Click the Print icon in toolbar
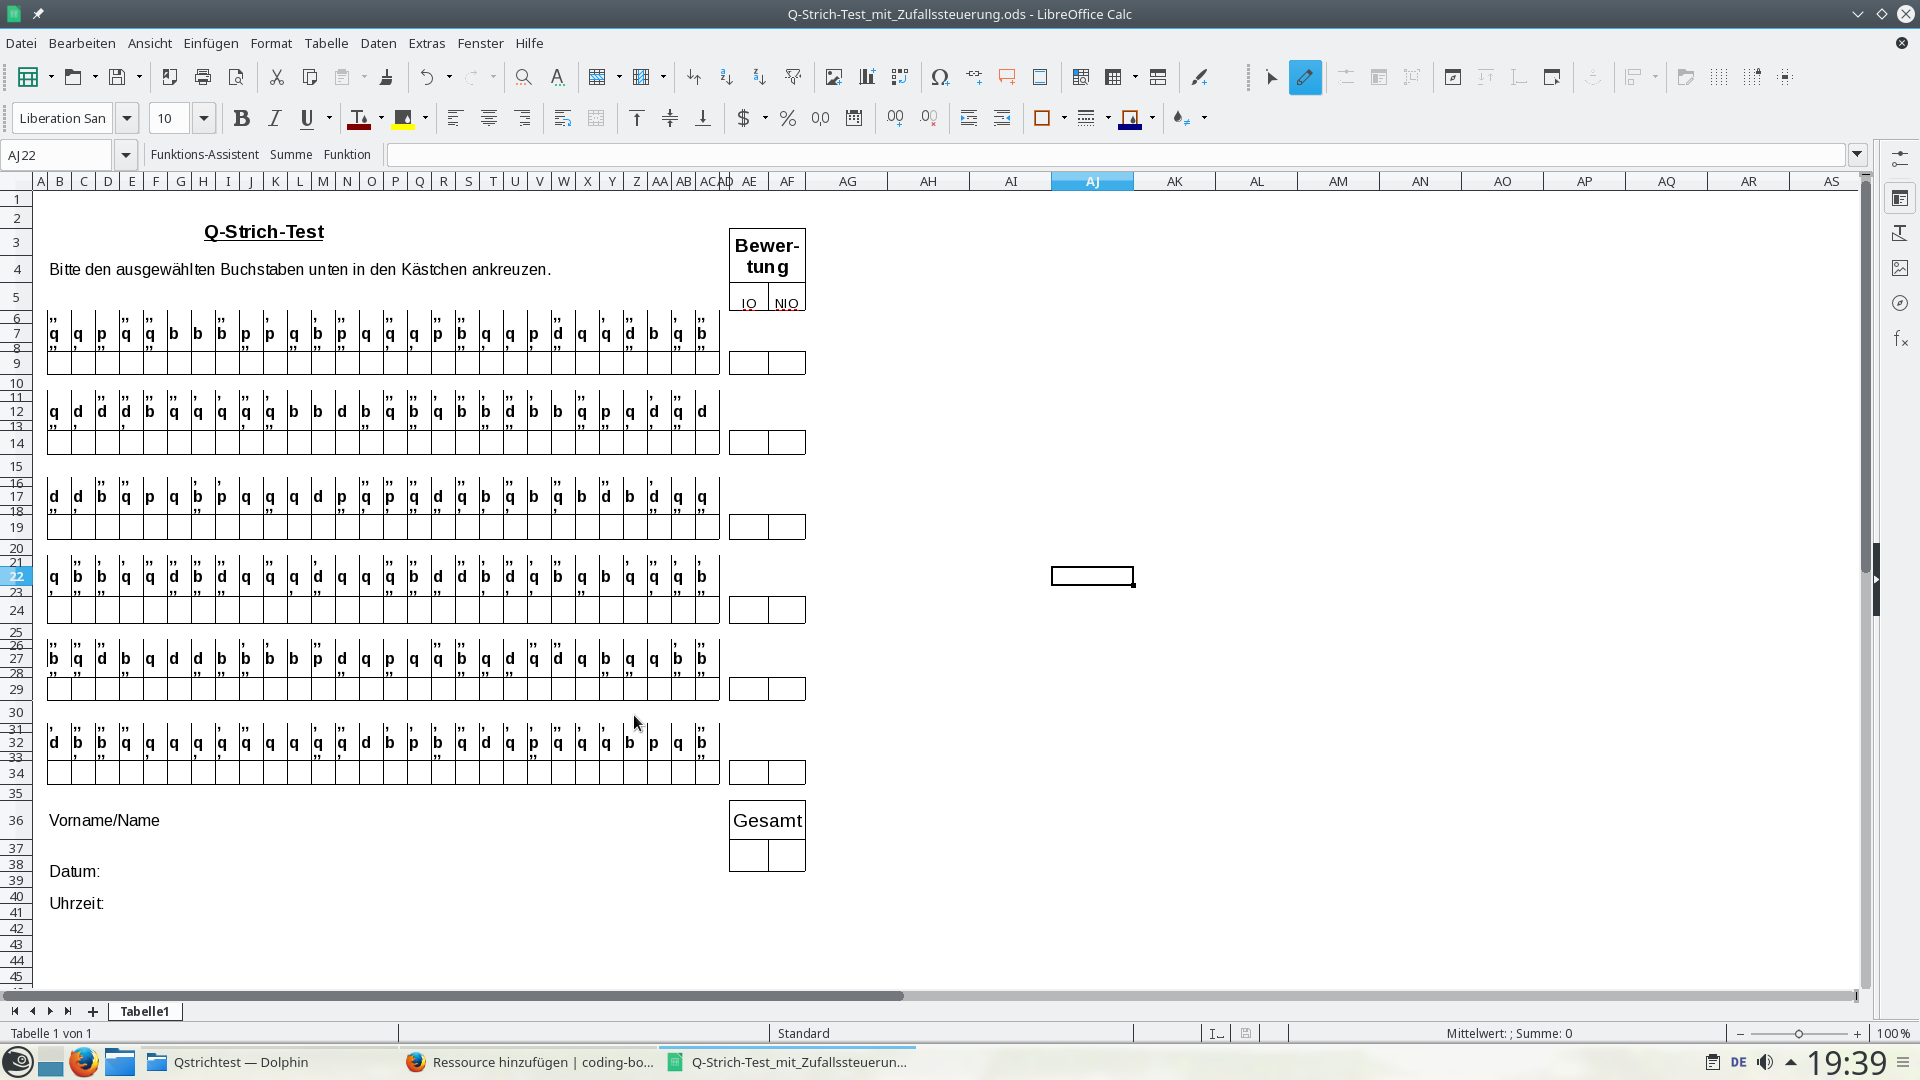 (x=203, y=77)
